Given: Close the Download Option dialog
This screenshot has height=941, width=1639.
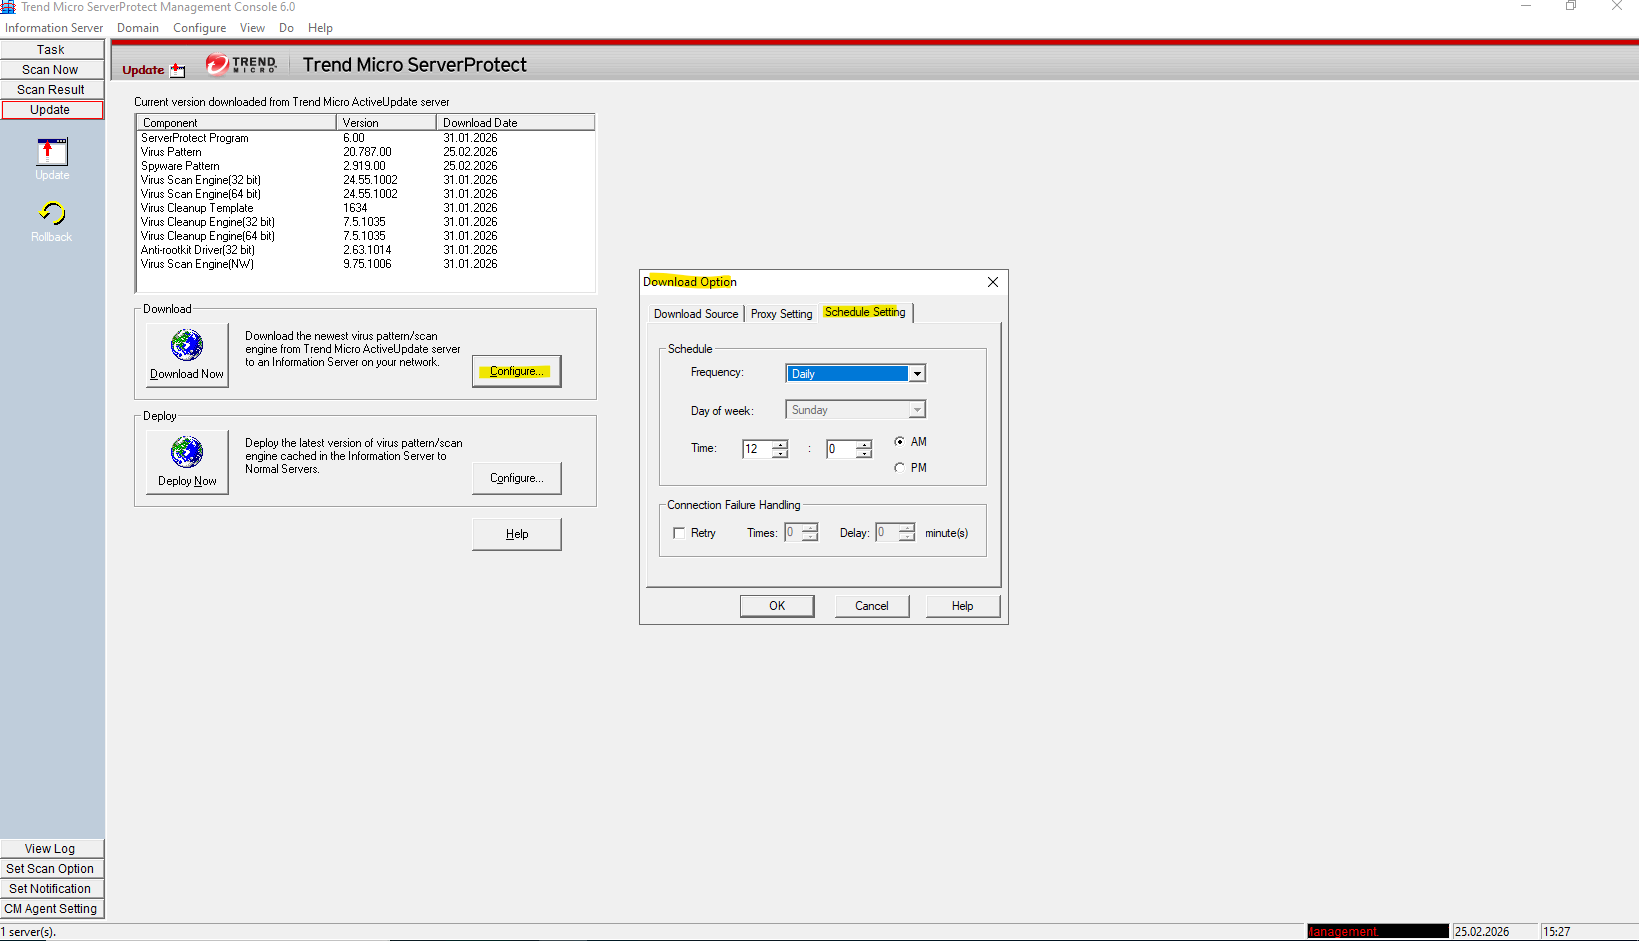Looking at the screenshot, I should point(992,282).
